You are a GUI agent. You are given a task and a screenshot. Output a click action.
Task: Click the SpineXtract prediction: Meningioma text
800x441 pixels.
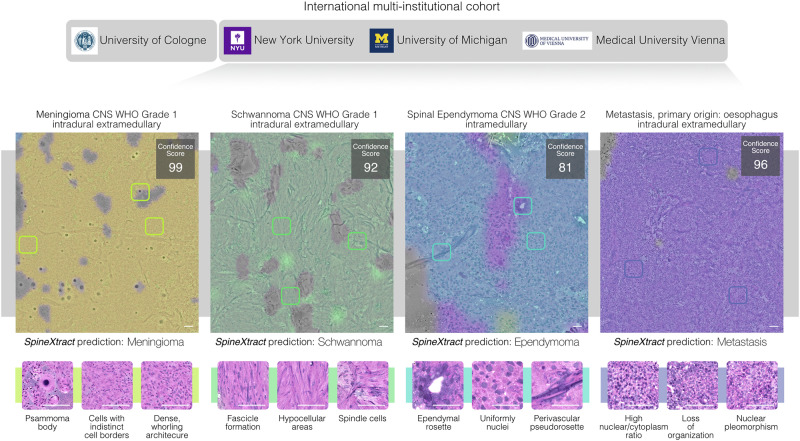[104, 342]
